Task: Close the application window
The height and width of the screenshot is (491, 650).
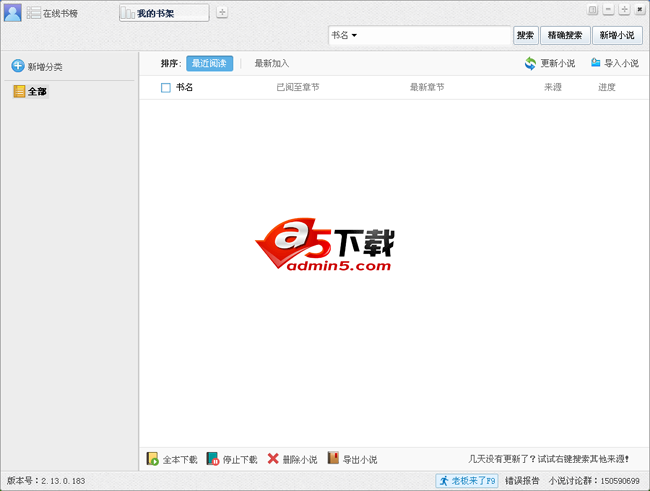Action: (x=640, y=10)
